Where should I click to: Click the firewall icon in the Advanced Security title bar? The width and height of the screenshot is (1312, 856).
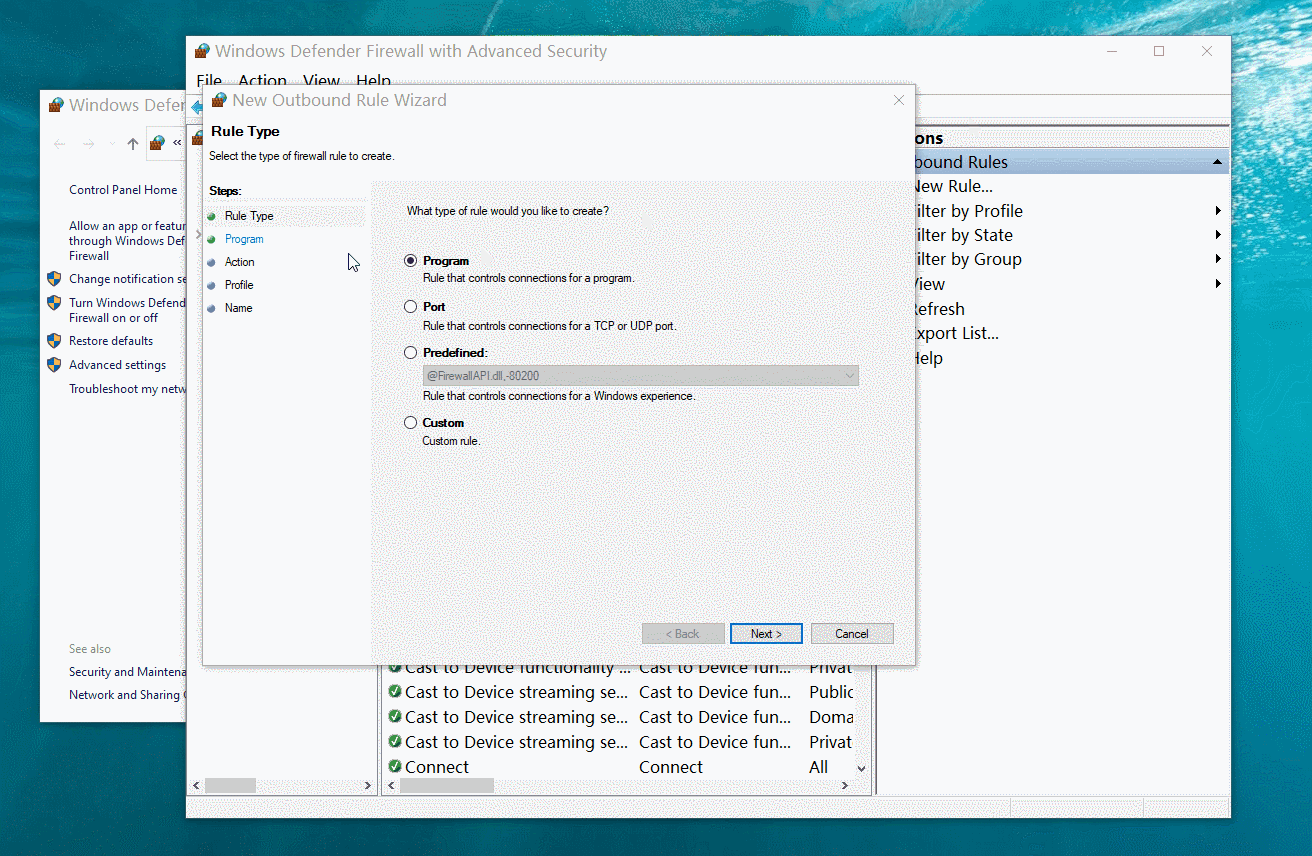[x=202, y=51]
